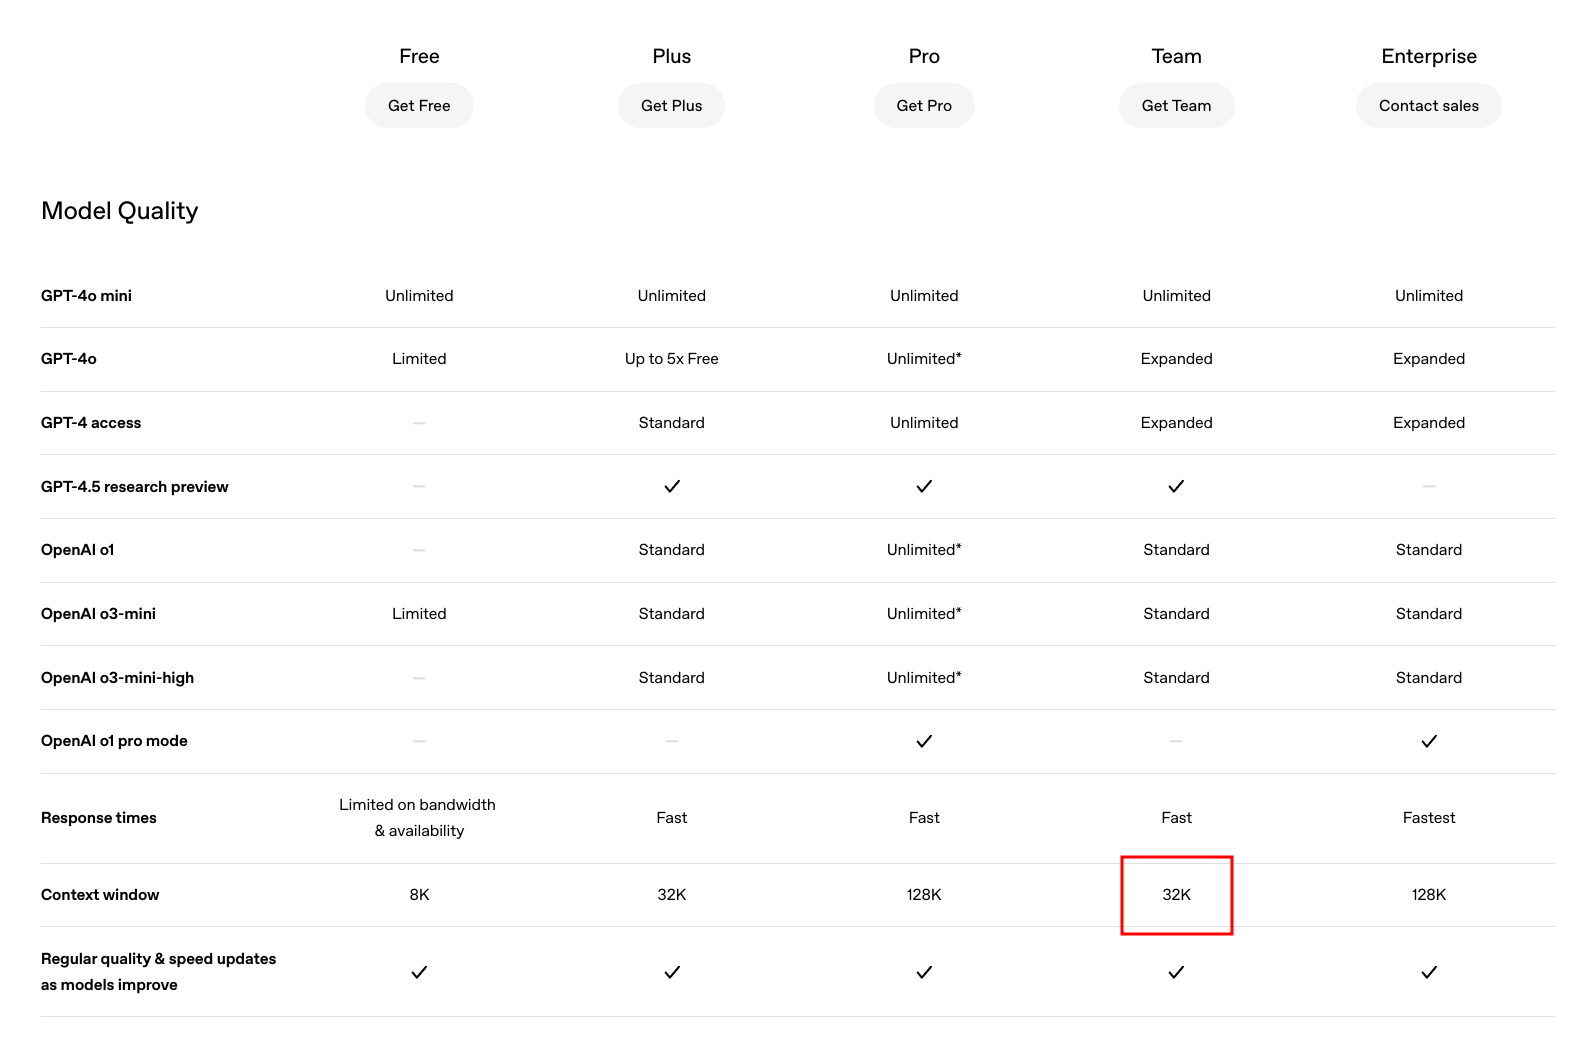Click the Enterprise checkmark for regular quality updates
Viewport: 1590px width, 1063px height.
[1429, 972]
